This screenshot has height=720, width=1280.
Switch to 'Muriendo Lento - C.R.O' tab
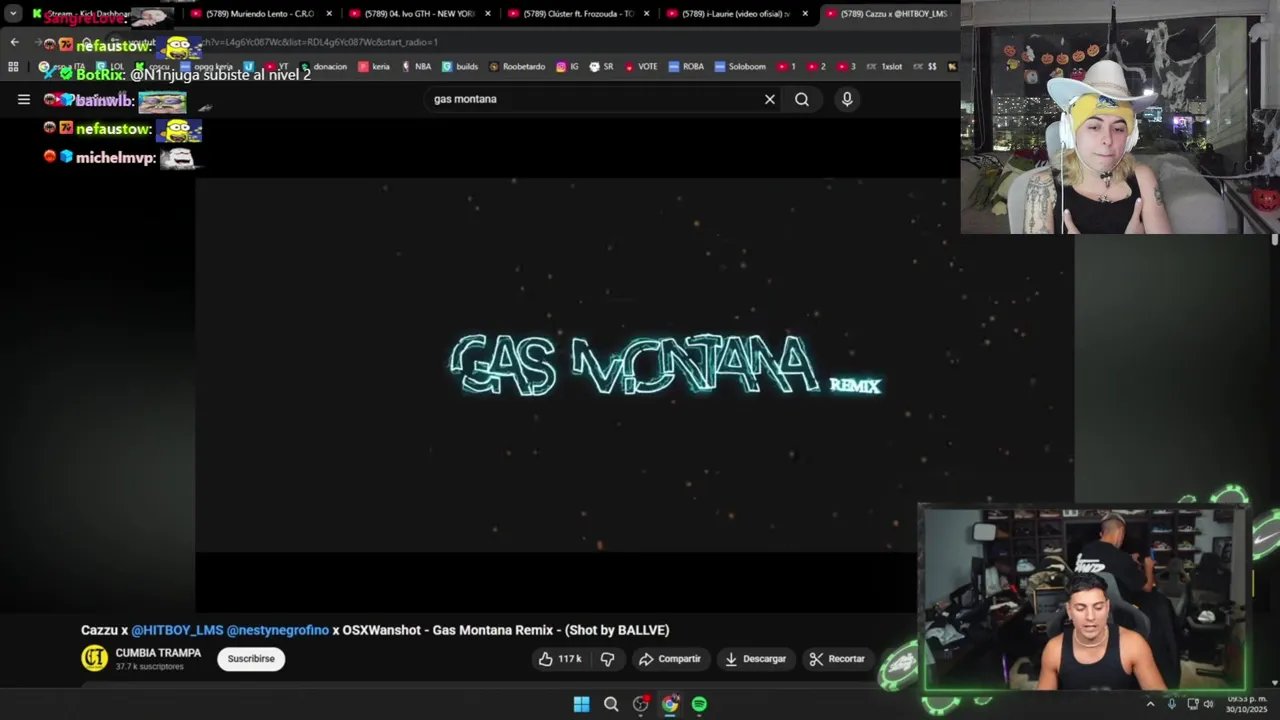[262, 14]
